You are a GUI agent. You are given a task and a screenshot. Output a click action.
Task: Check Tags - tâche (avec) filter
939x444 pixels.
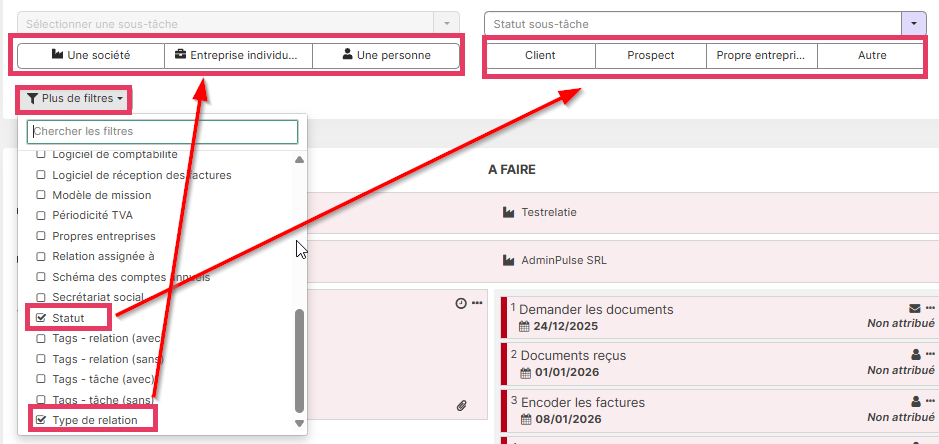[x=41, y=379]
